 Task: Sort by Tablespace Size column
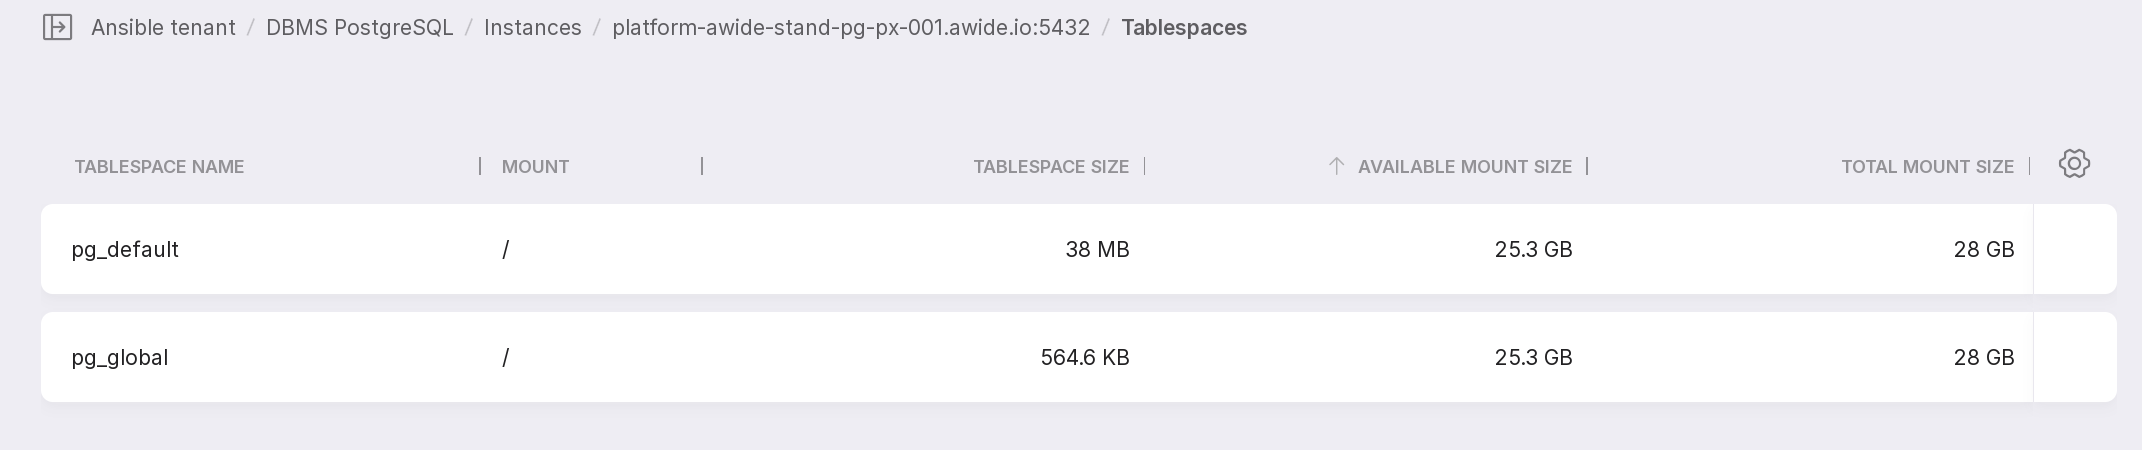[1051, 167]
